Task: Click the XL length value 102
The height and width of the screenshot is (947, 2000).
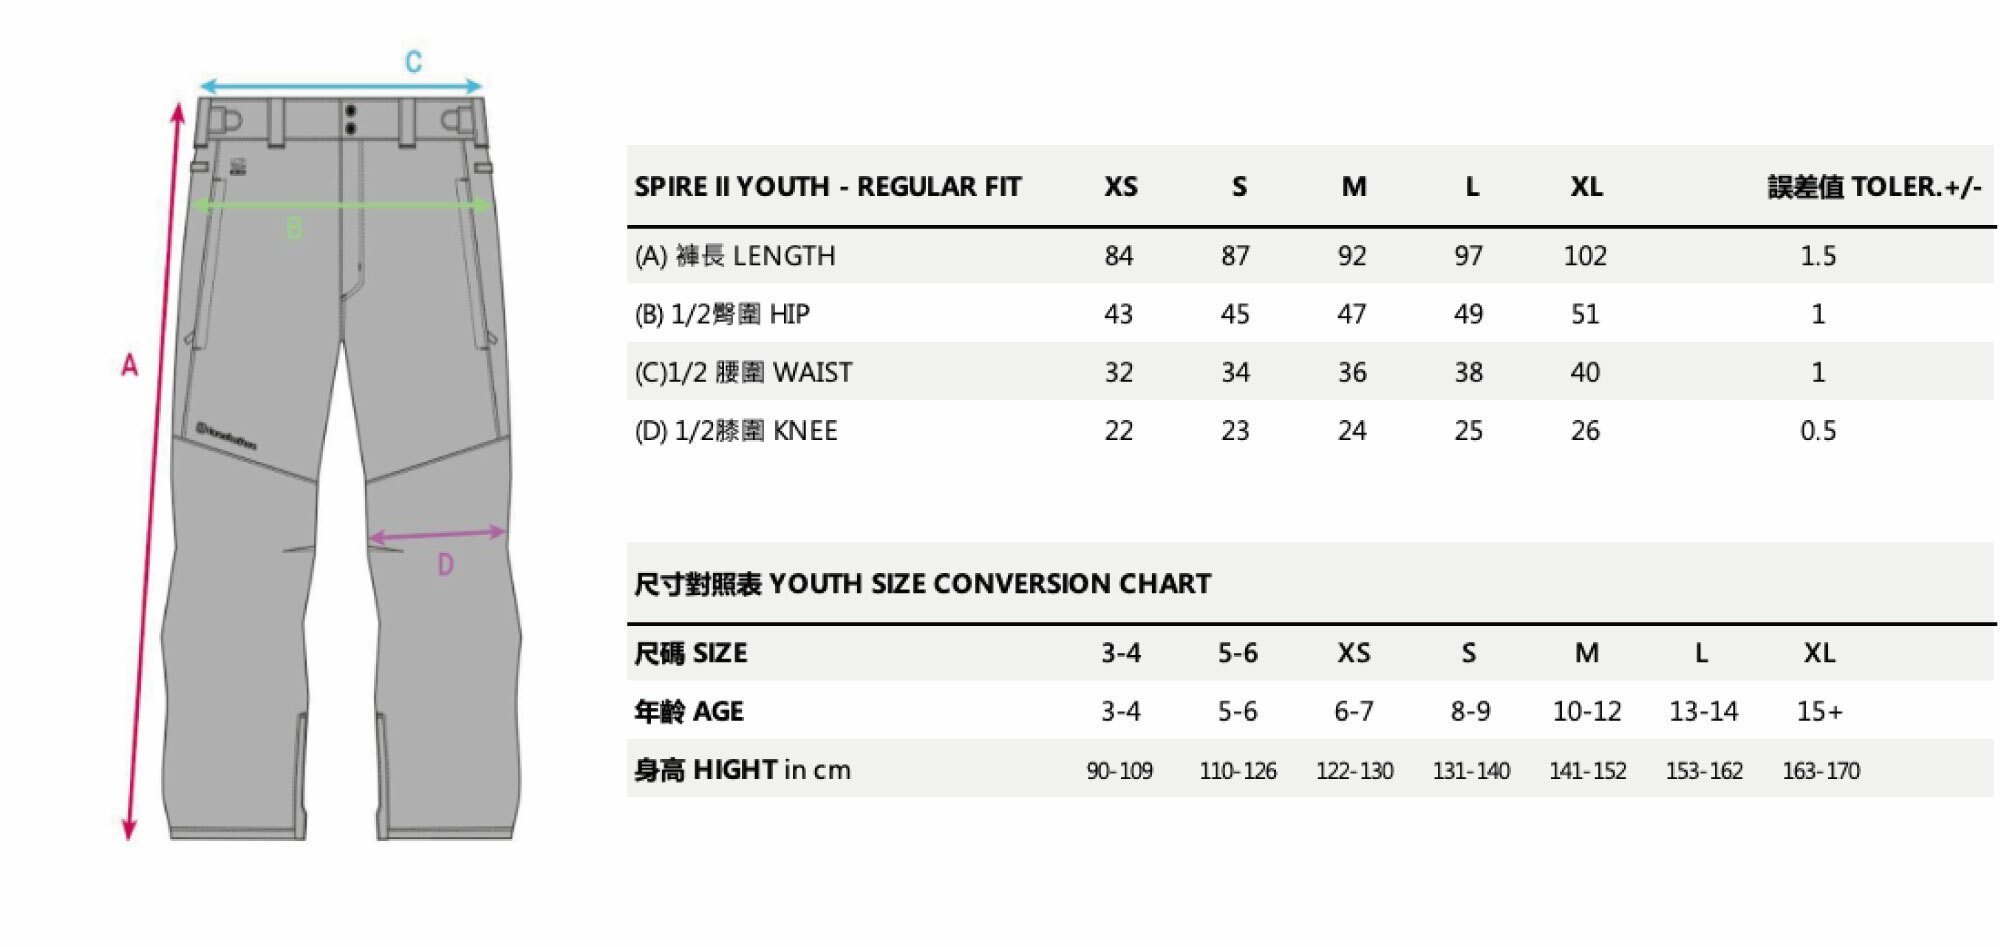Action: tap(1585, 256)
